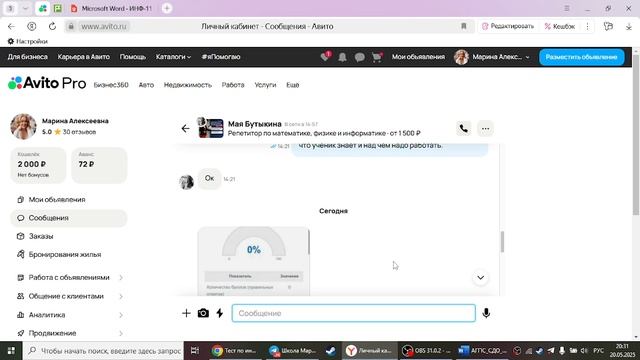The image size is (640, 360).
Task: Open messages speech bubble icon in header
Action: tap(359, 57)
